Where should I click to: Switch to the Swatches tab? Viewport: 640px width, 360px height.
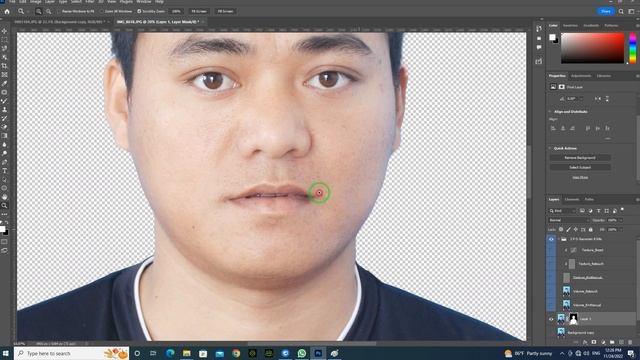pos(570,25)
